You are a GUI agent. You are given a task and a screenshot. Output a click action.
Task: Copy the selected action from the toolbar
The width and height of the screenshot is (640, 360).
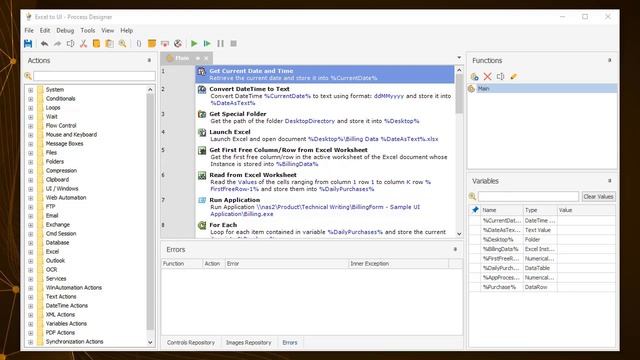point(96,44)
